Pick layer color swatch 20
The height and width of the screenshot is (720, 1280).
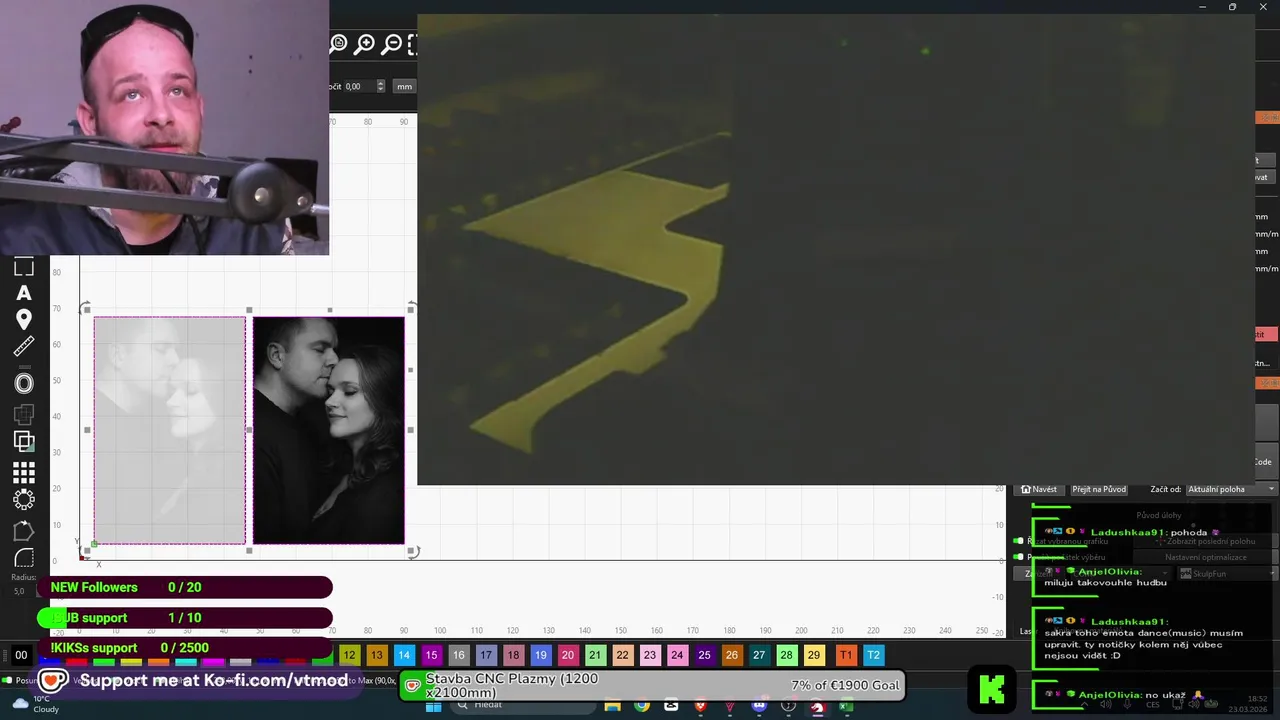(x=568, y=655)
